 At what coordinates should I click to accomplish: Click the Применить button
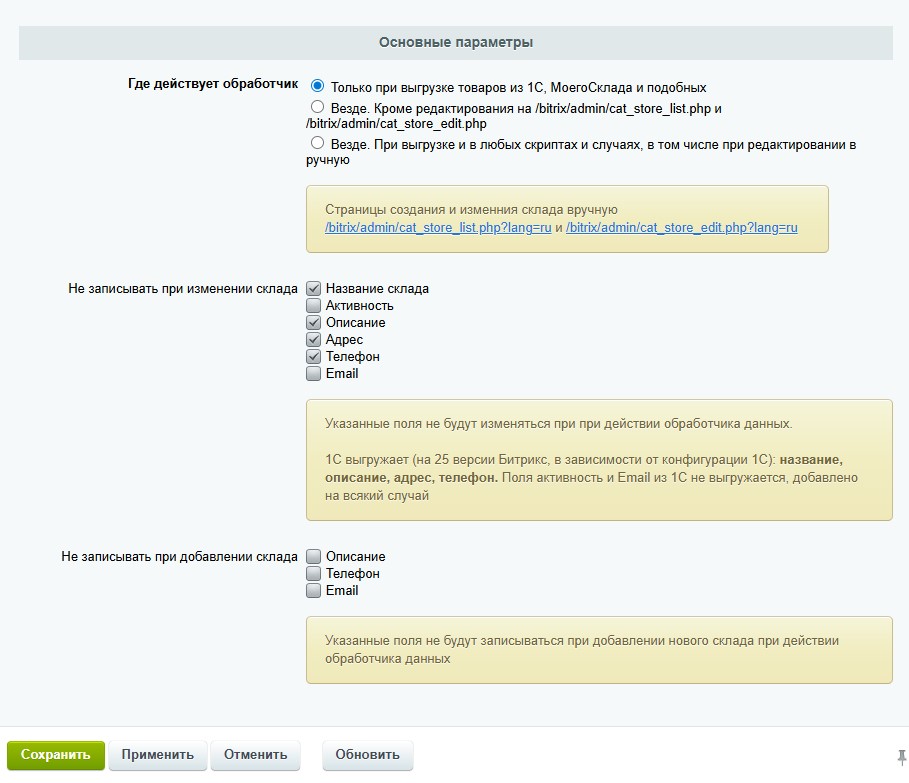[x=157, y=755]
